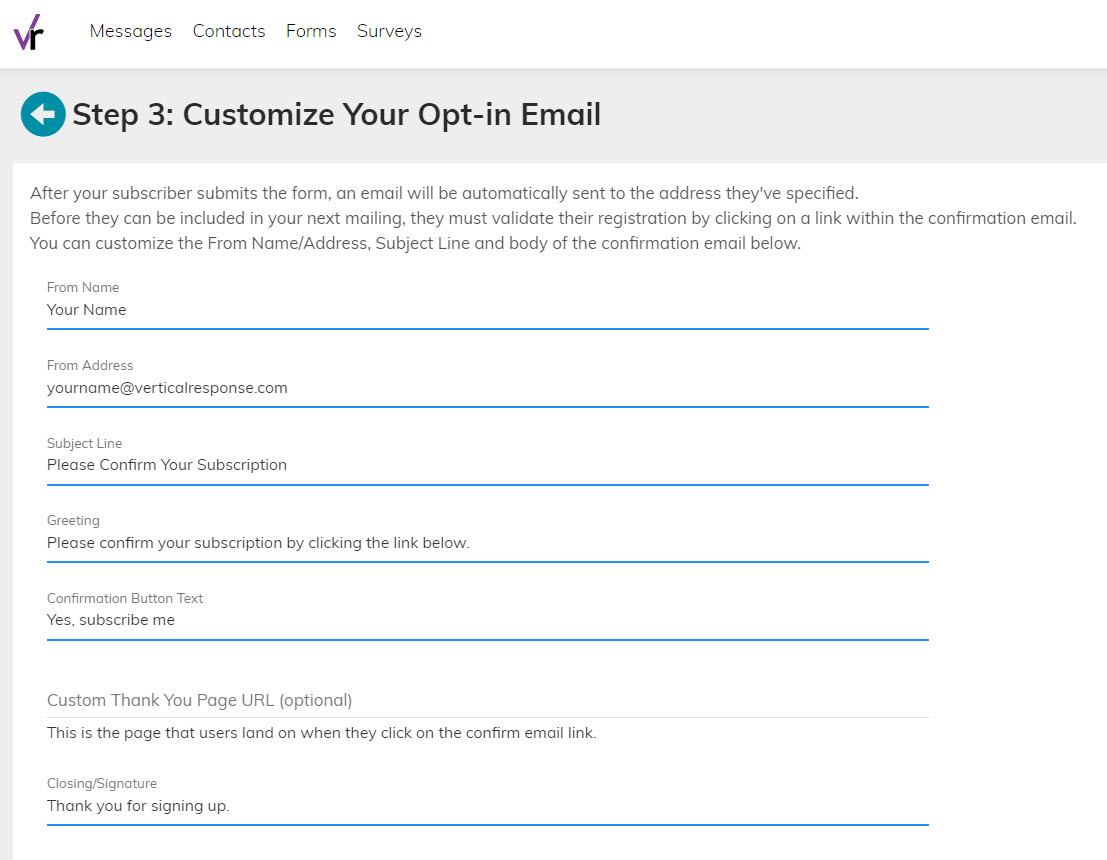The image size is (1107, 860).
Task: Open the Messages menu
Action: tap(131, 31)
